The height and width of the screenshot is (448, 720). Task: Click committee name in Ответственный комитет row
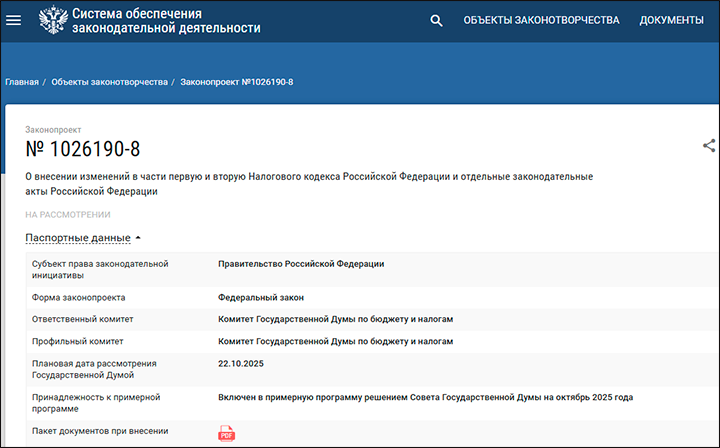click(336, 319)
